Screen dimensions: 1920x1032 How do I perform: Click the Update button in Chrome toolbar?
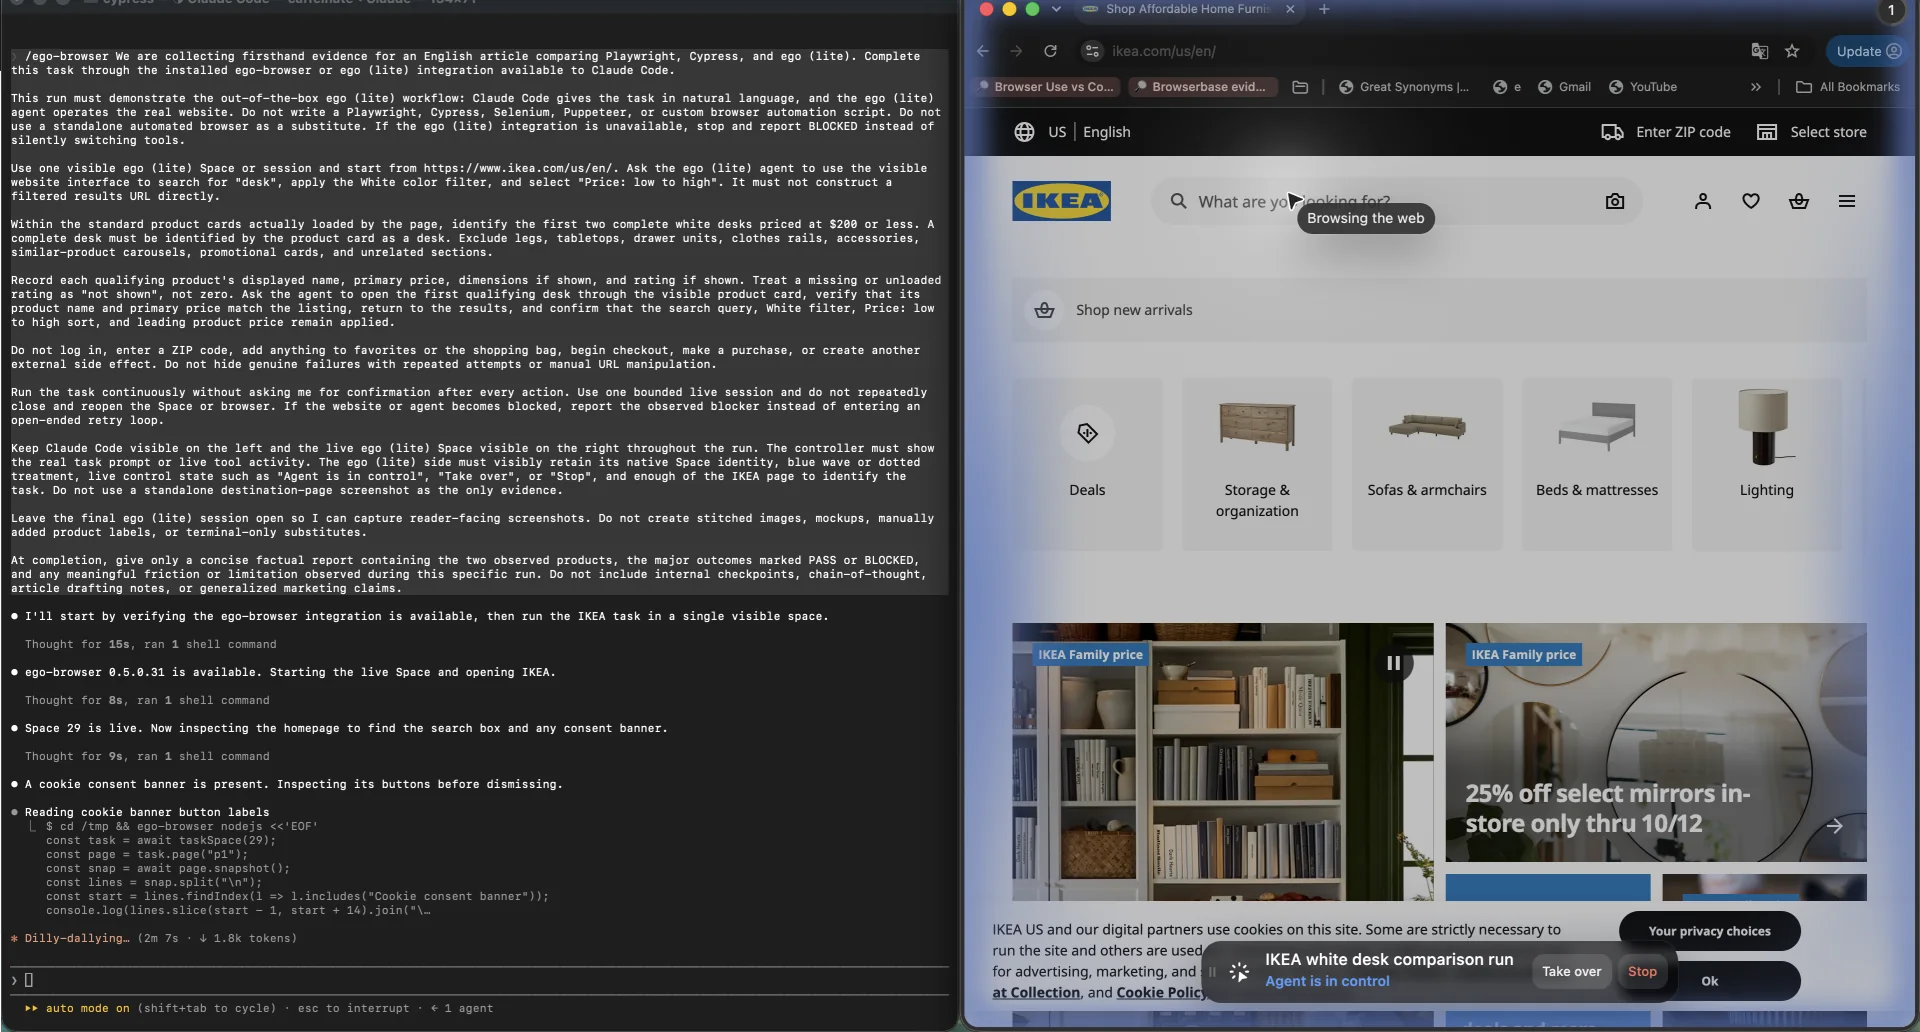pos(1868,51)
